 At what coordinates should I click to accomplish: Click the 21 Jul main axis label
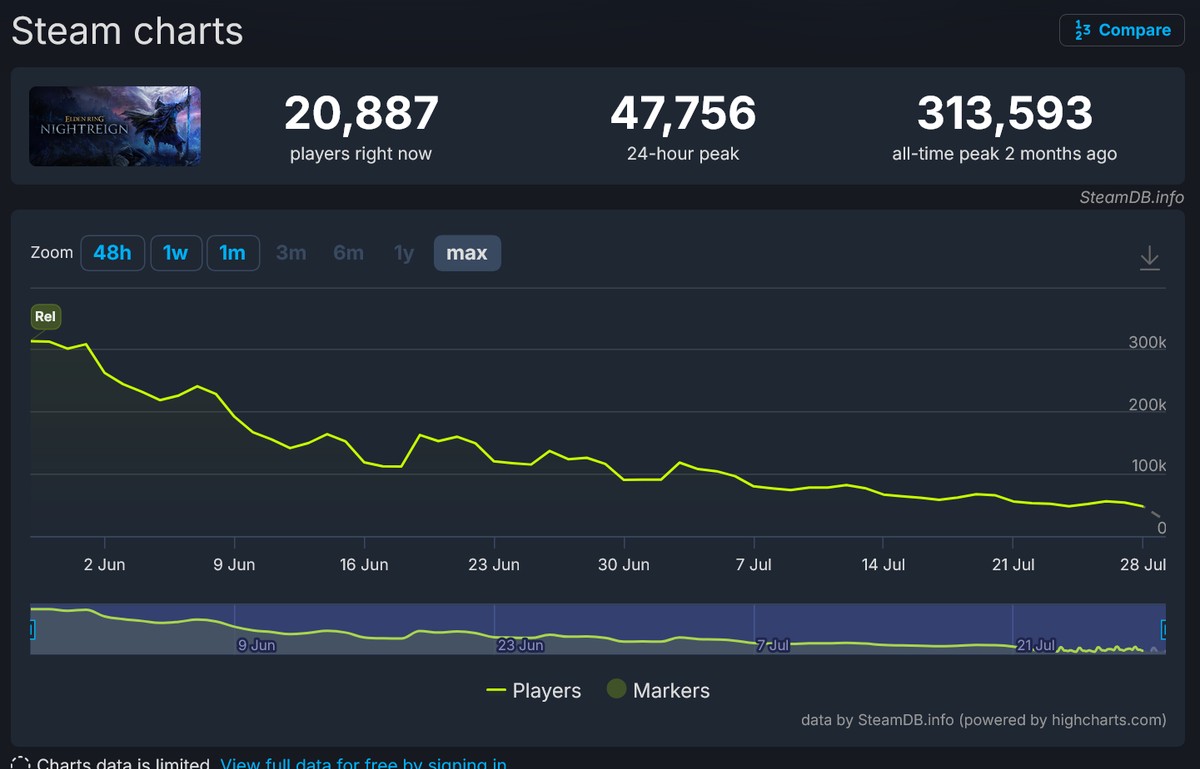(1013, 564)
